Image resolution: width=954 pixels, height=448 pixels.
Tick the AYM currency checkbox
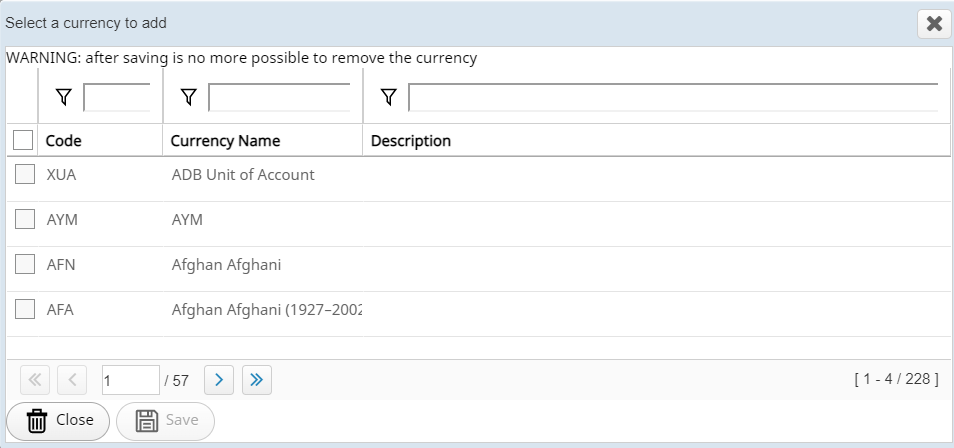pyautogui.click(x=25, y=219)
